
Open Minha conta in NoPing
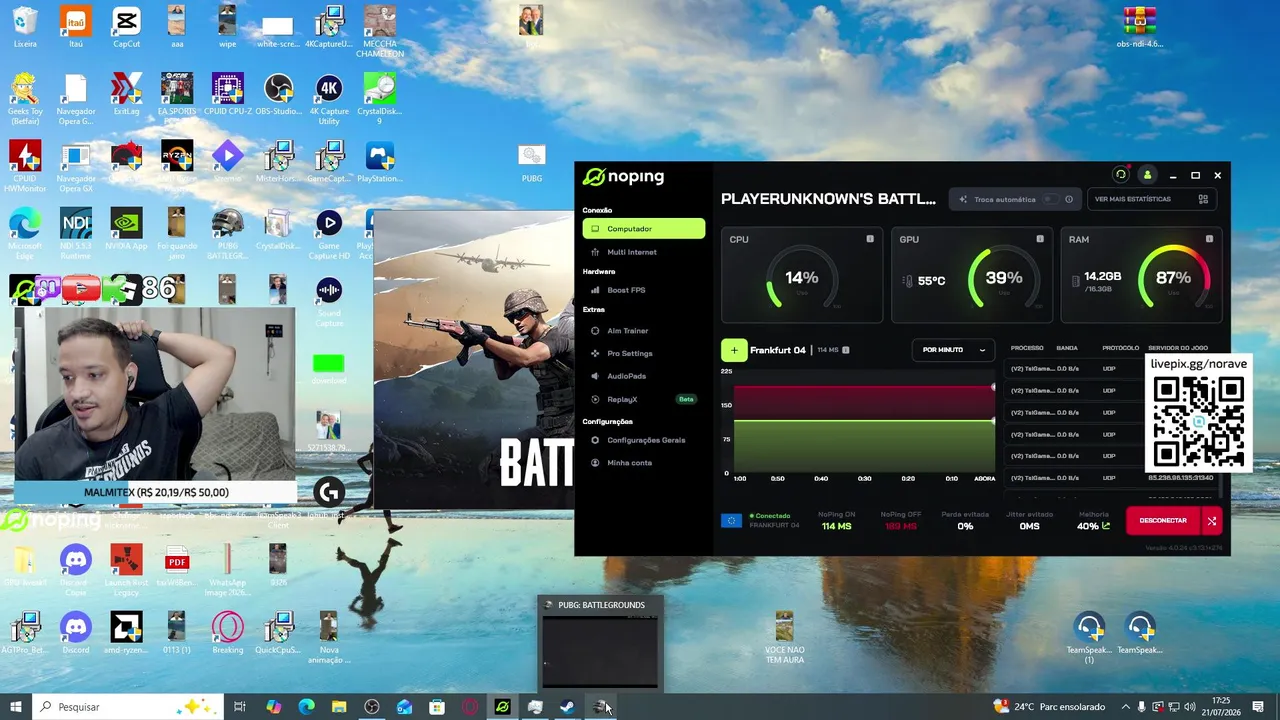[x=644, y=463]
